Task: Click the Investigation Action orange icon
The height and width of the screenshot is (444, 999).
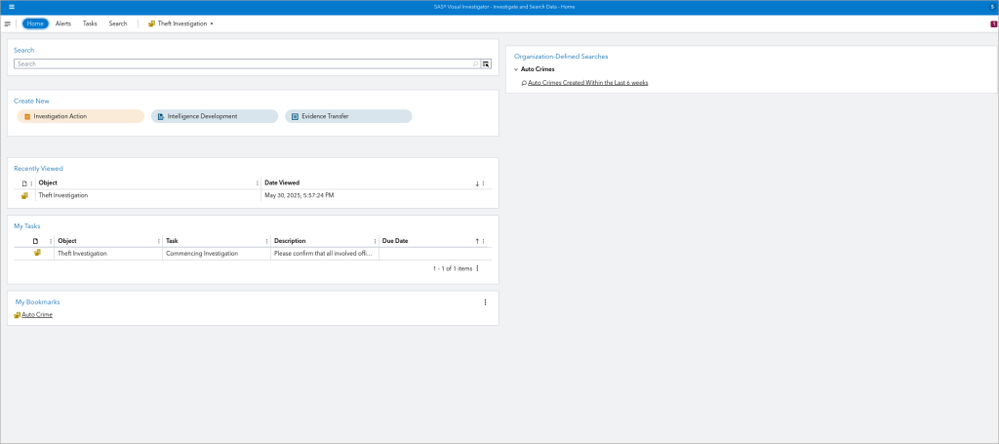Action: click(x=27, y=117)
